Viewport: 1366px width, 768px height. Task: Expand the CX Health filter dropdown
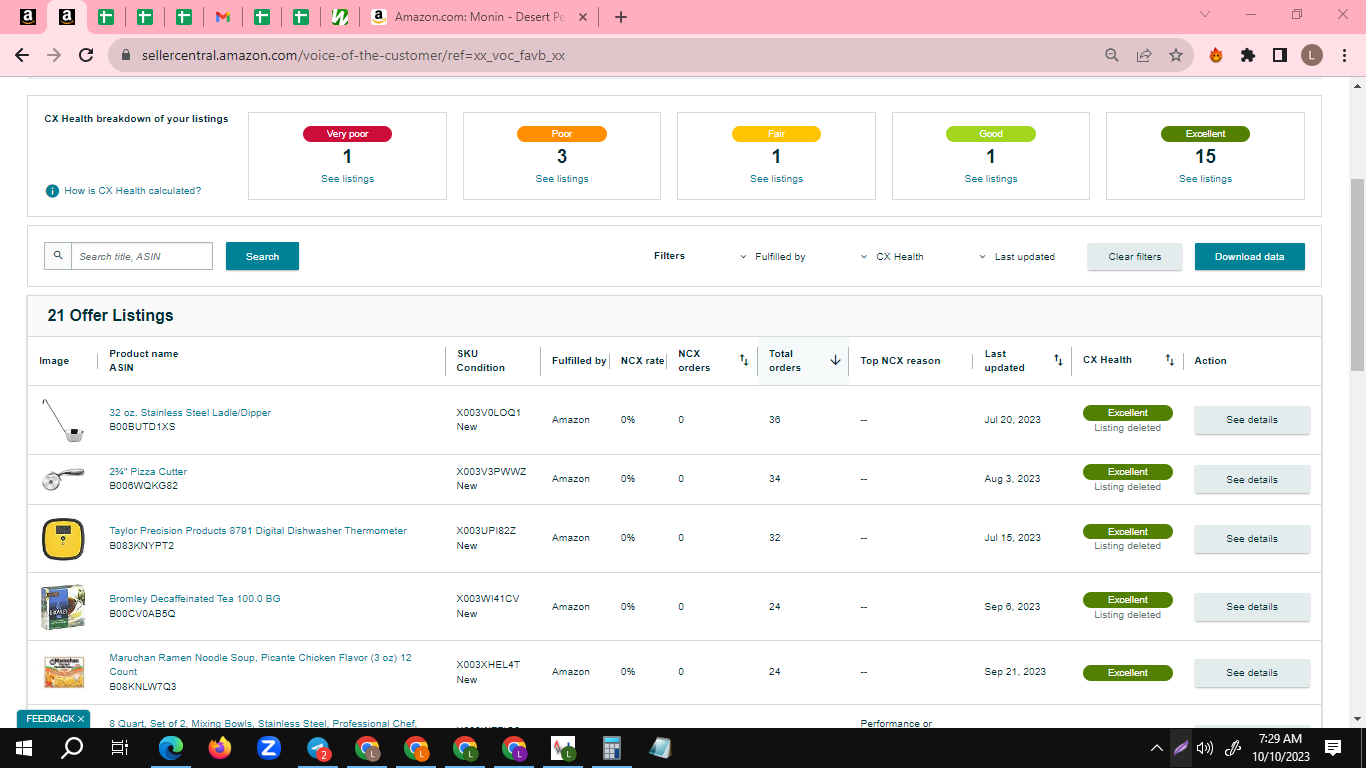(892, 257)
